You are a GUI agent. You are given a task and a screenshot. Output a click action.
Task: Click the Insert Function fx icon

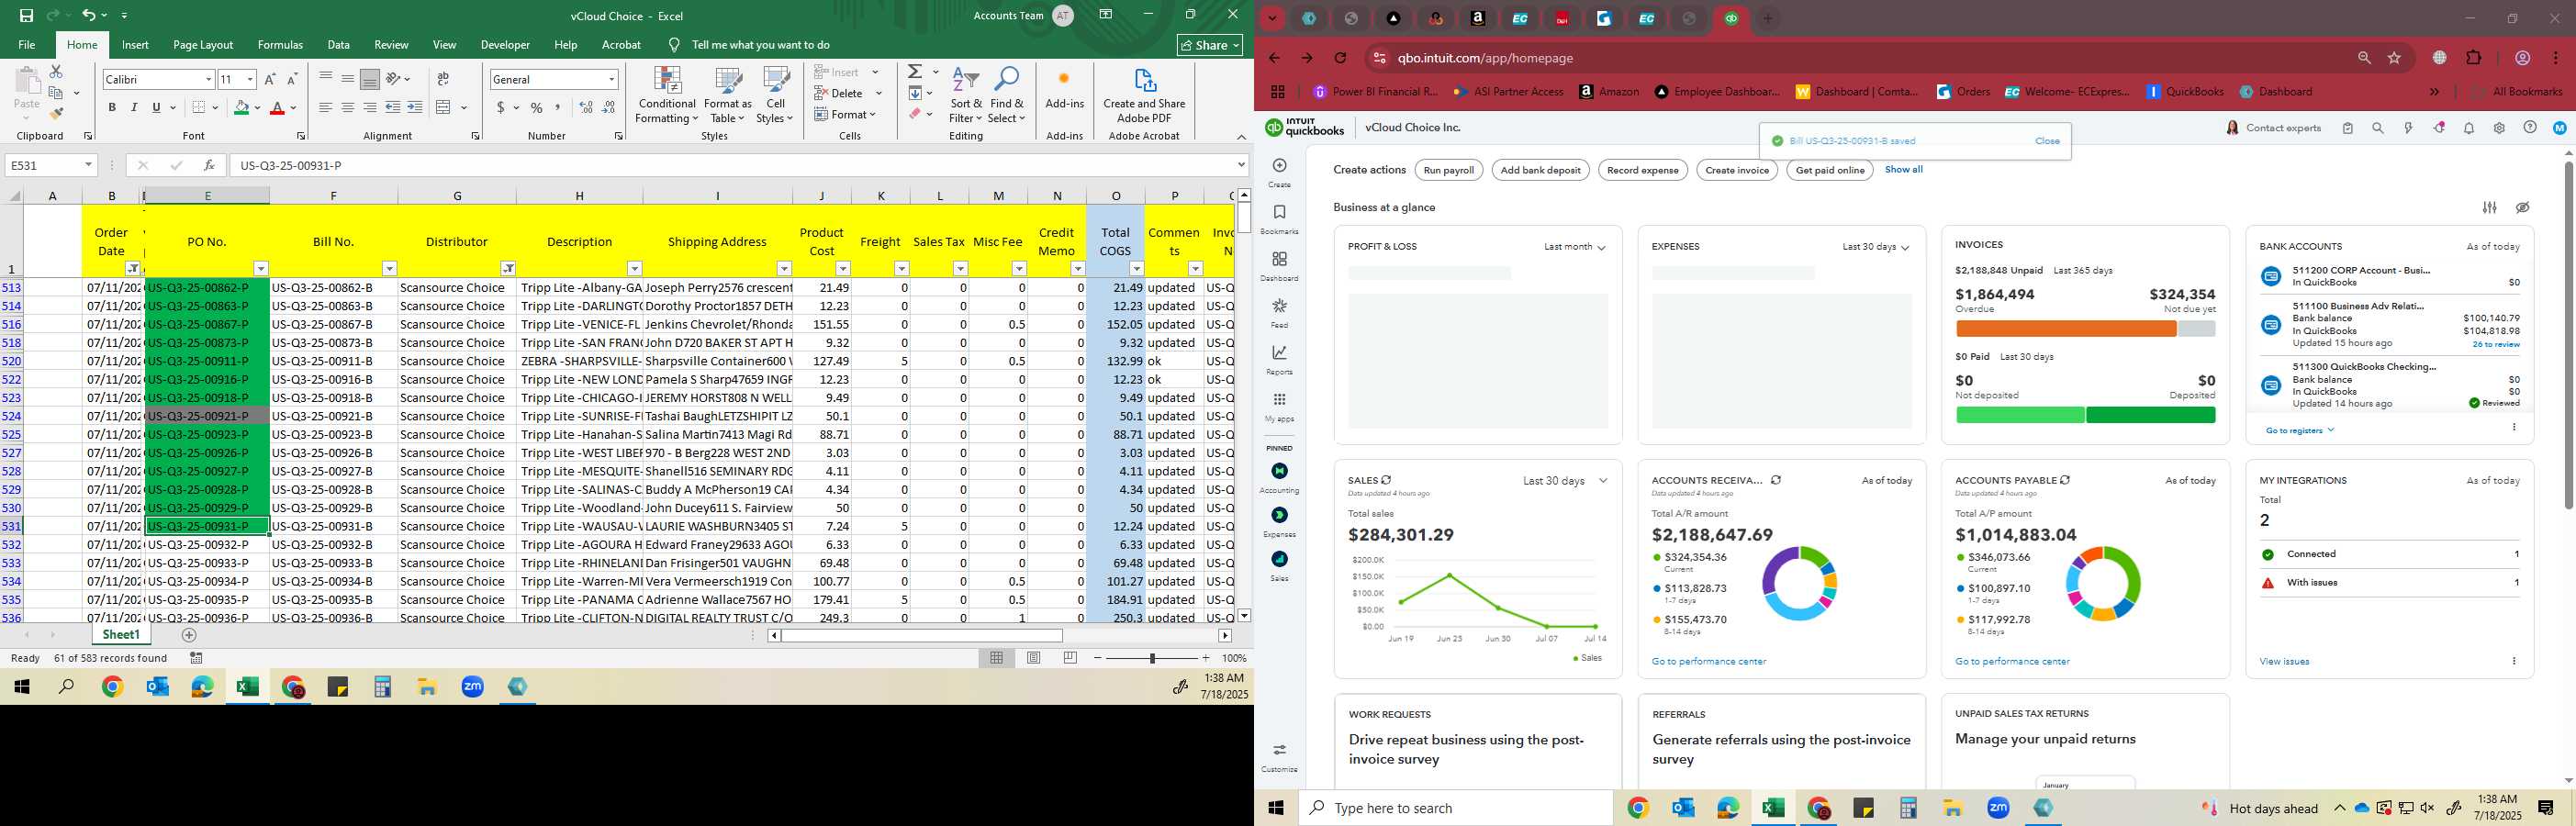209,165
